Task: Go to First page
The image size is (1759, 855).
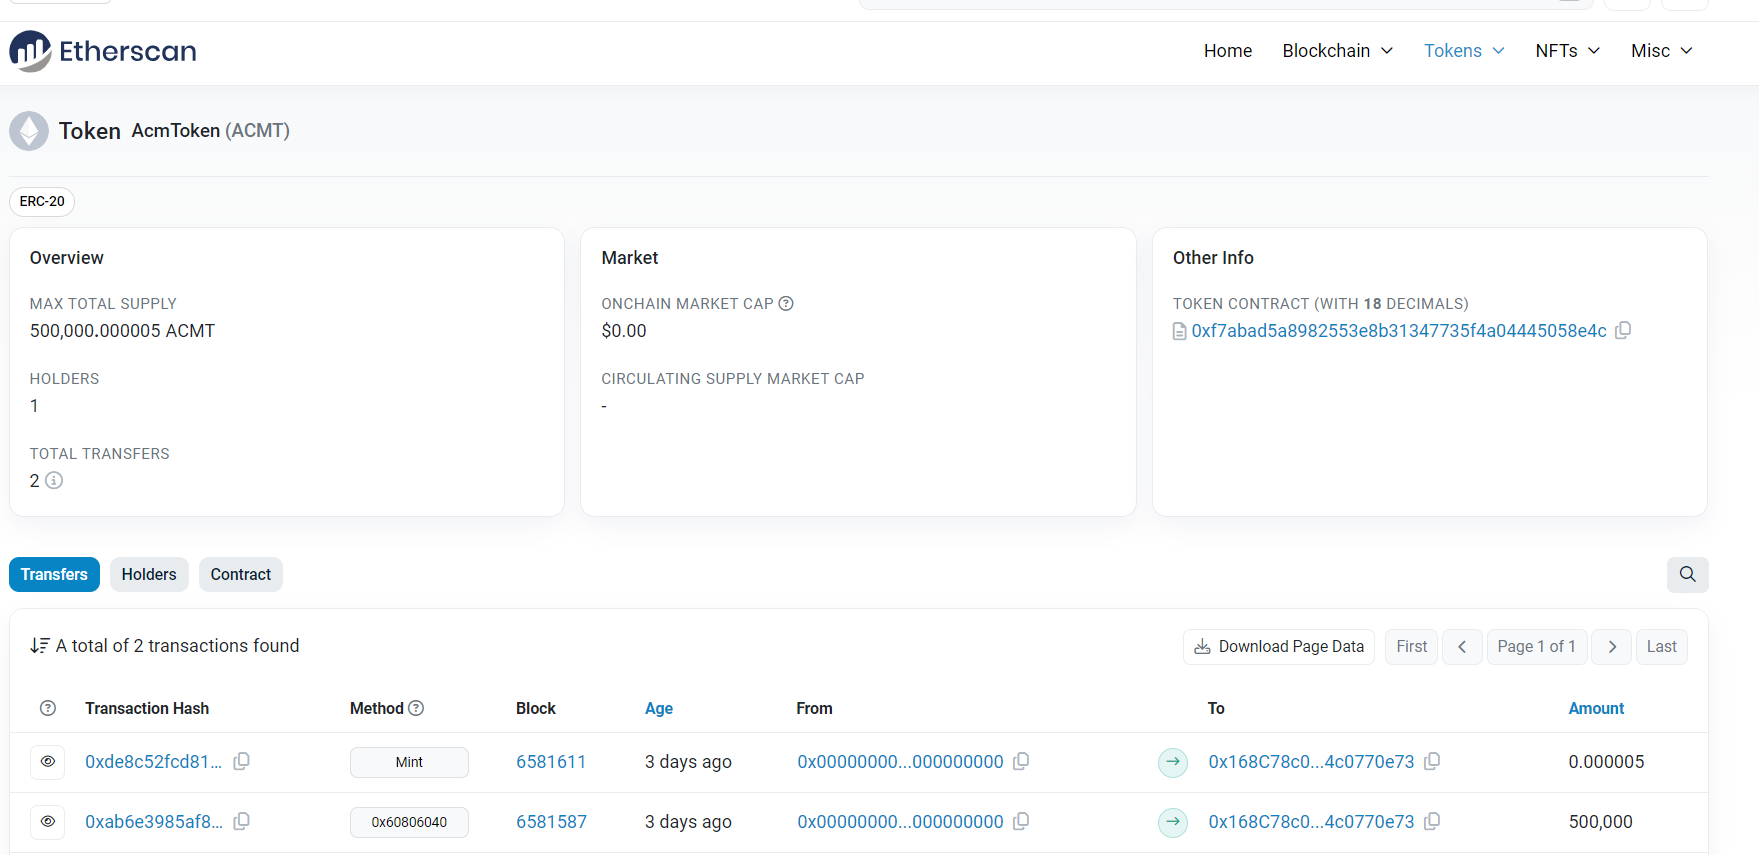Action: [1412, 647]
